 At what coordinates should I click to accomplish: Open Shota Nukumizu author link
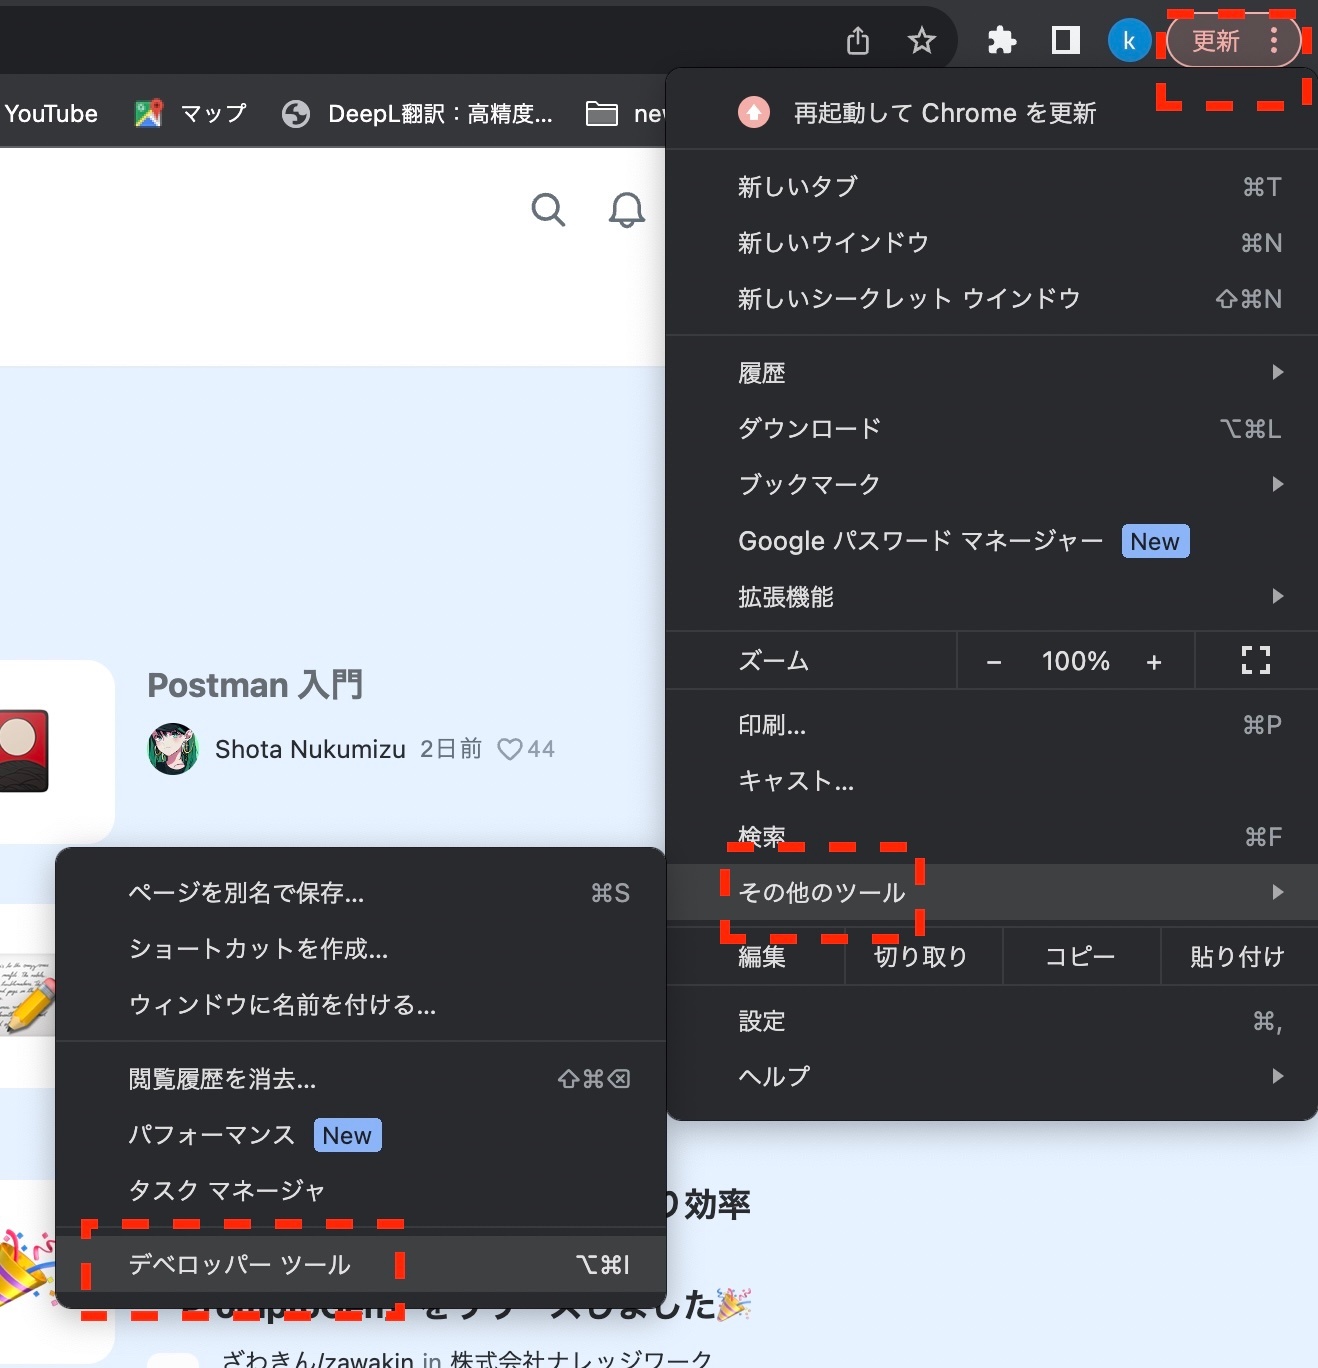310,749
